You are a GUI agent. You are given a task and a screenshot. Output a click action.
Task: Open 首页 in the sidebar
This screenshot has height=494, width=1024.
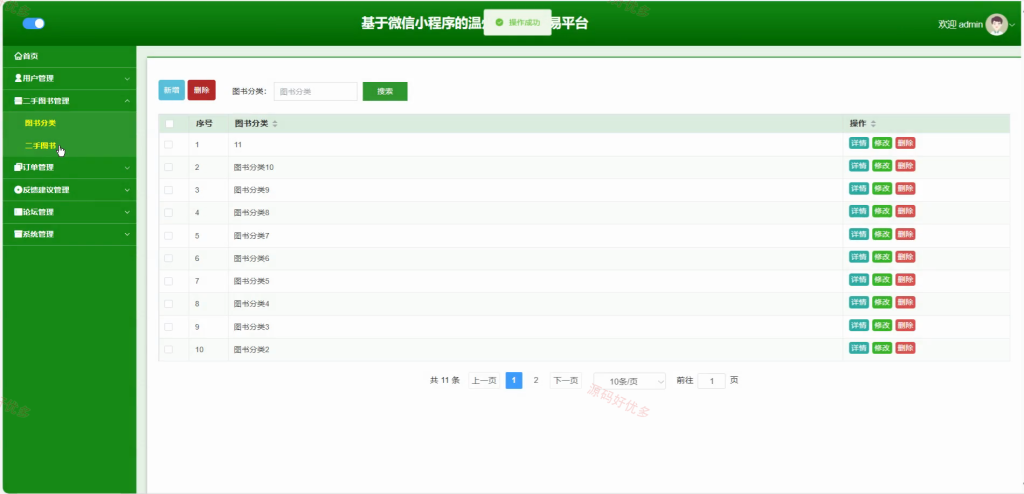69,56
